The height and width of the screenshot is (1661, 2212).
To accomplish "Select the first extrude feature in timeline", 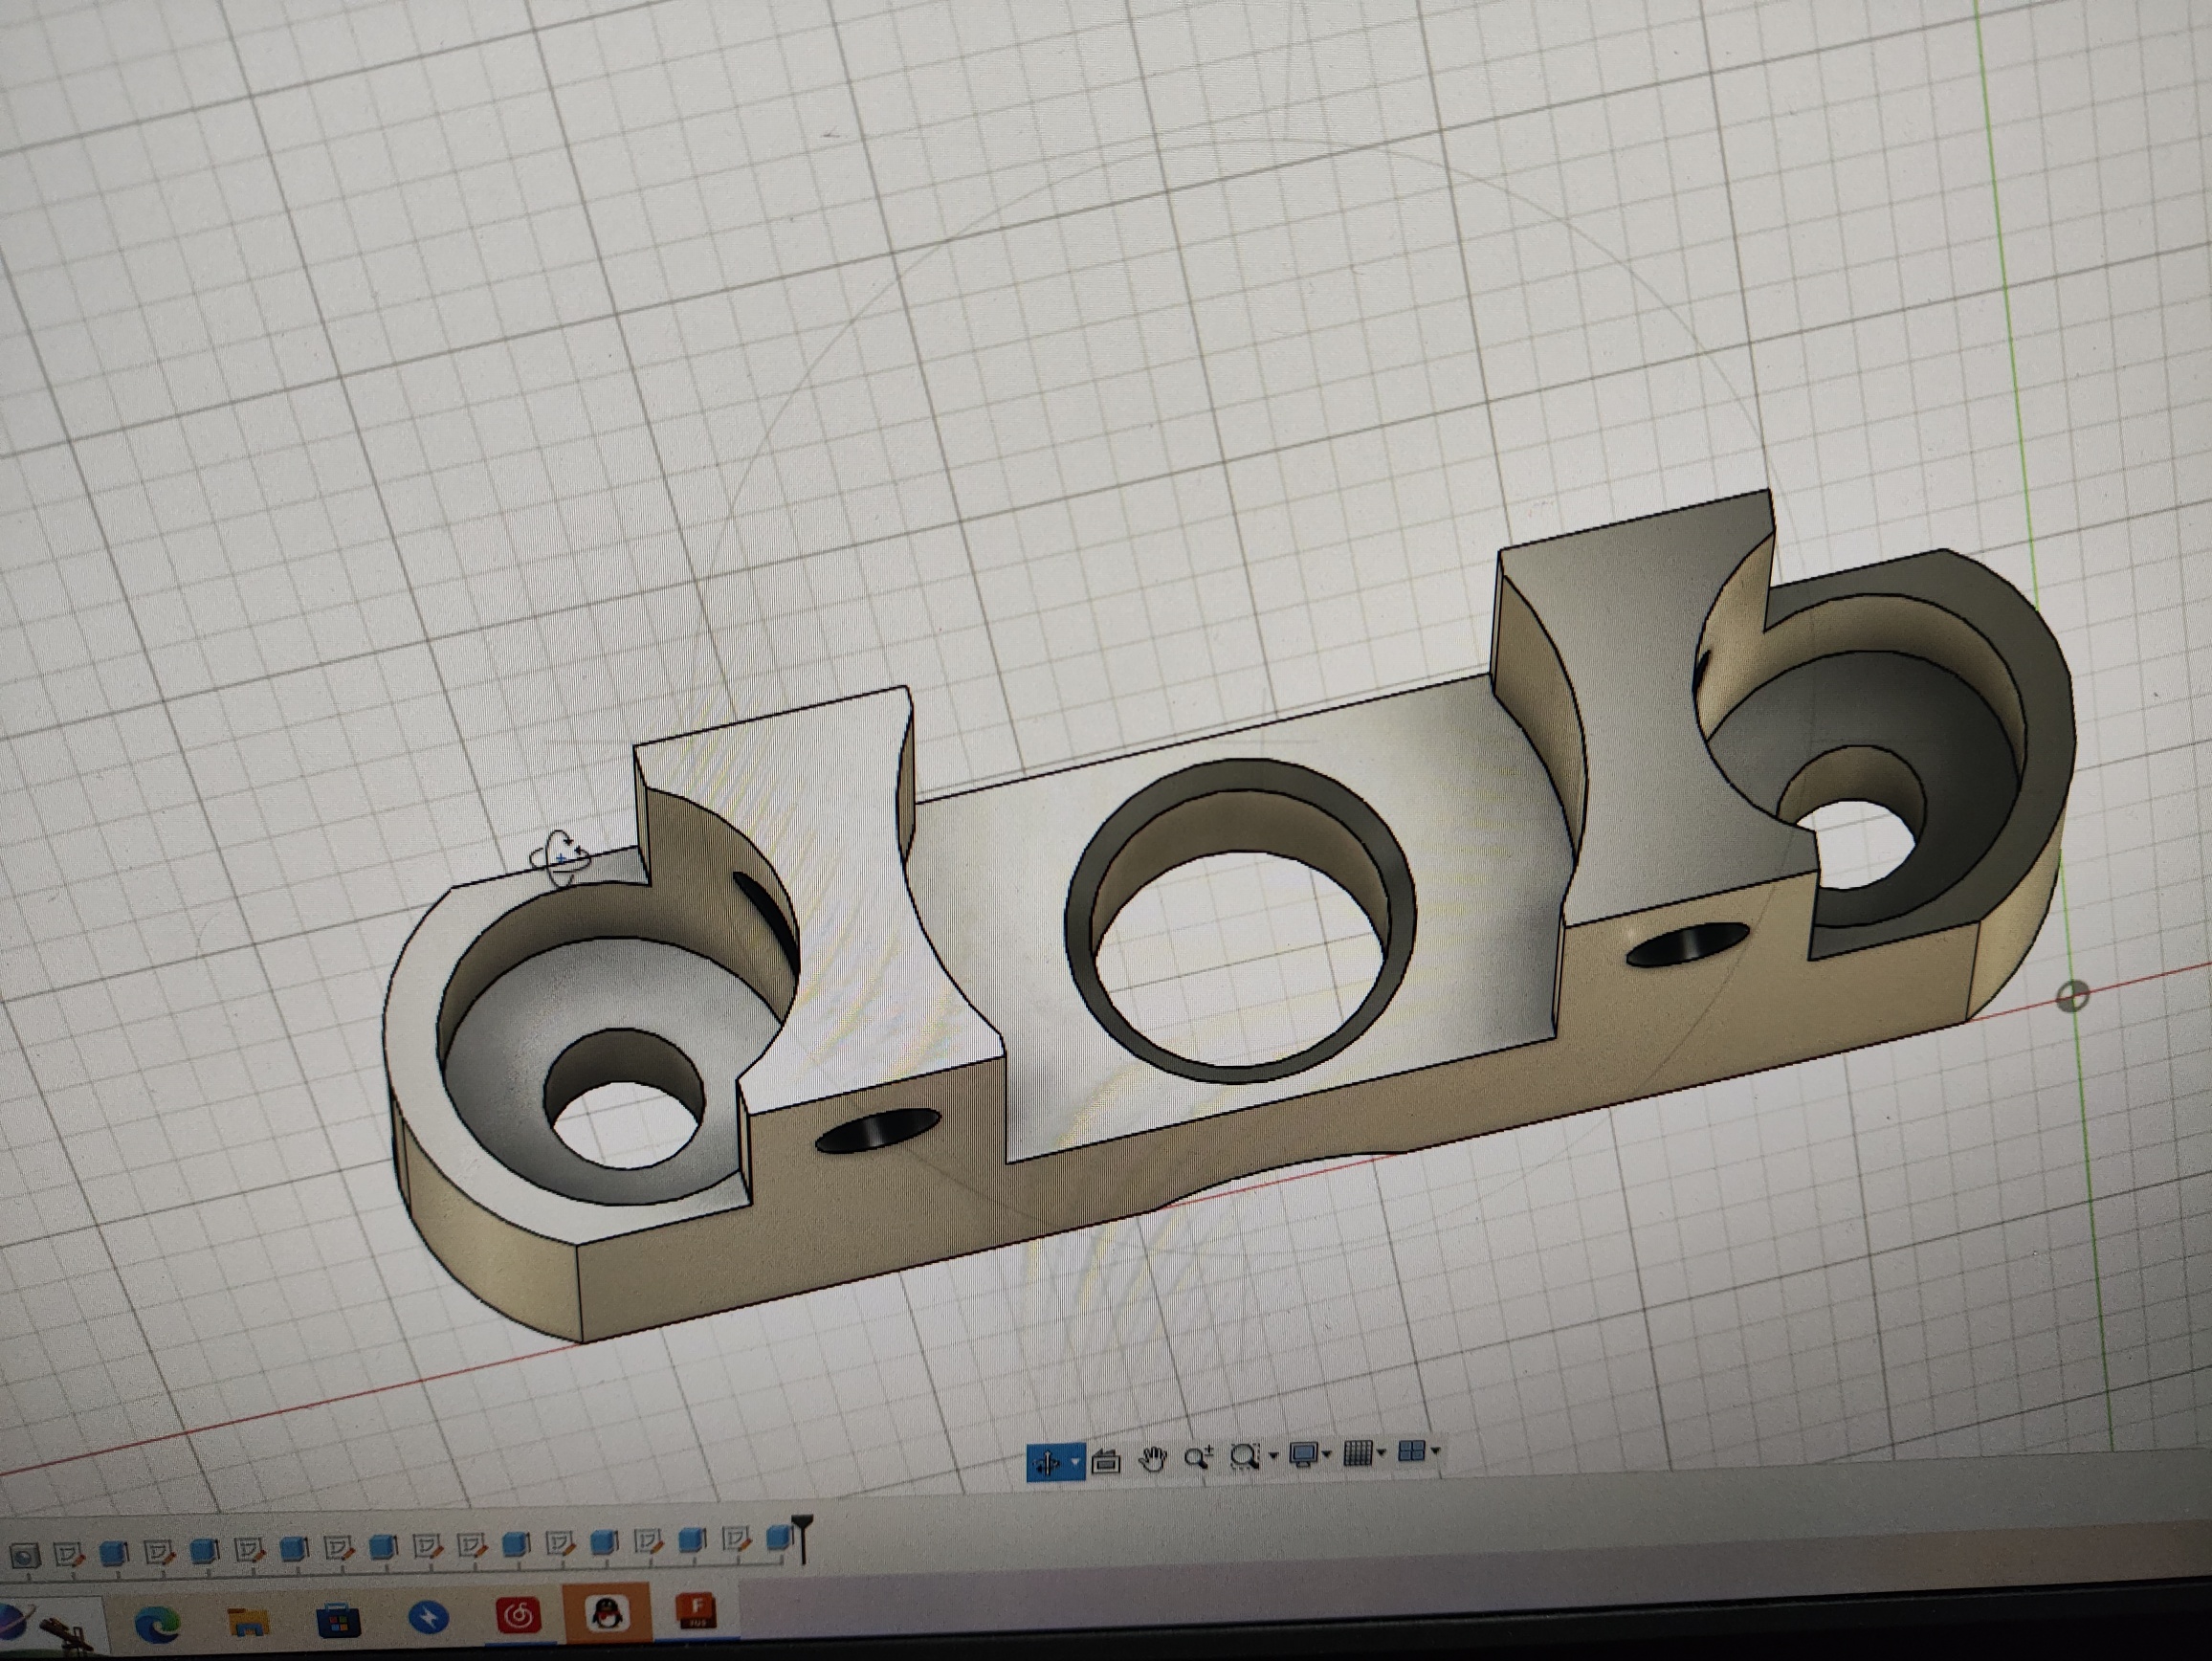I will click(x=114, y=1553).
